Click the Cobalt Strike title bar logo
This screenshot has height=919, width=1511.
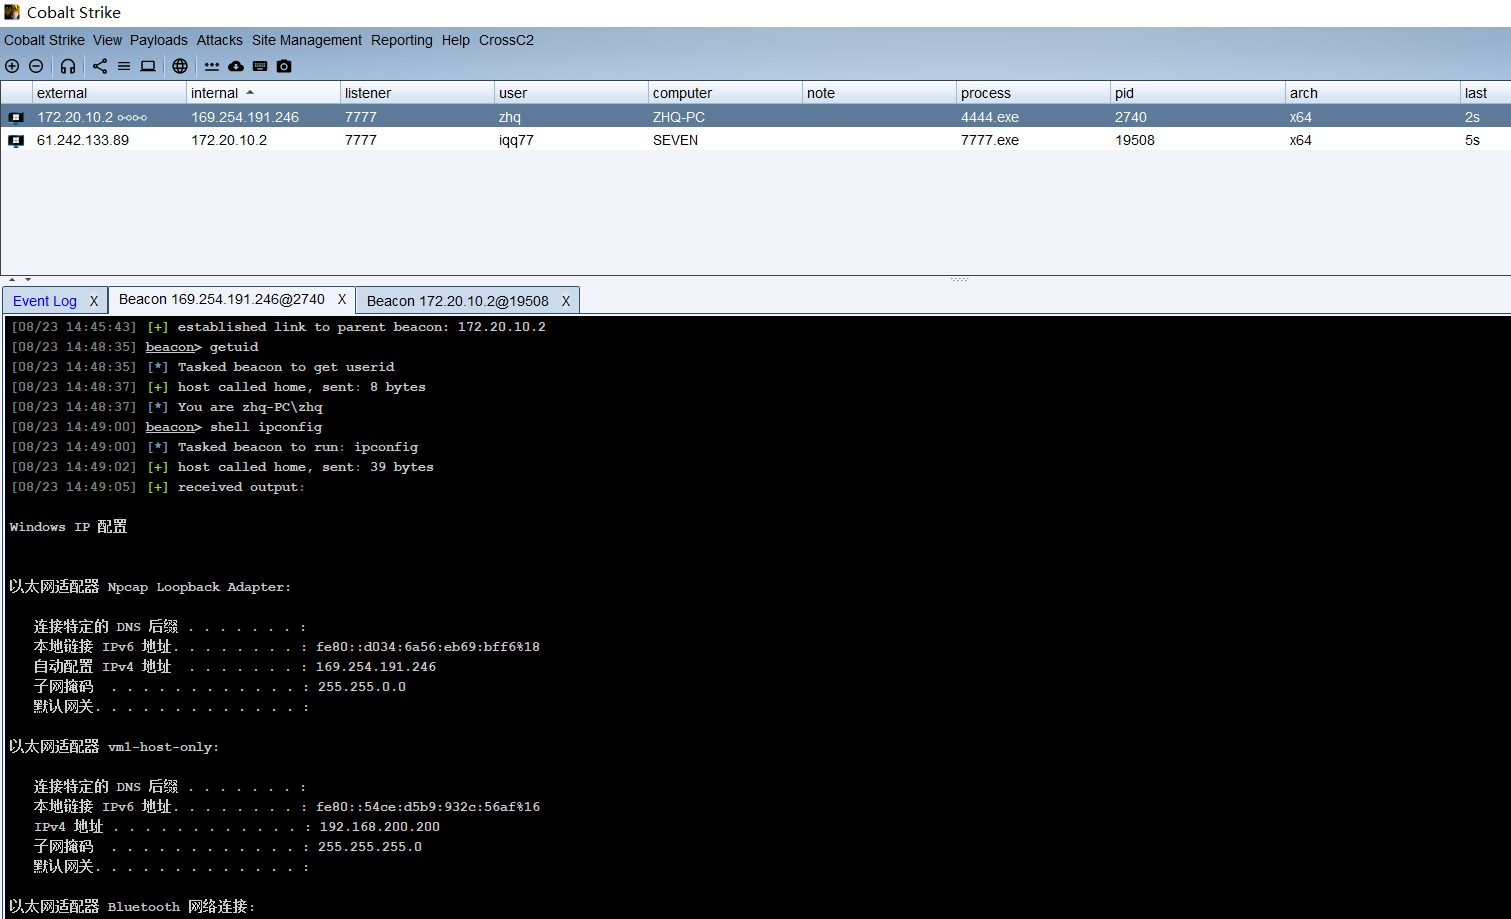tap(12, 12)
